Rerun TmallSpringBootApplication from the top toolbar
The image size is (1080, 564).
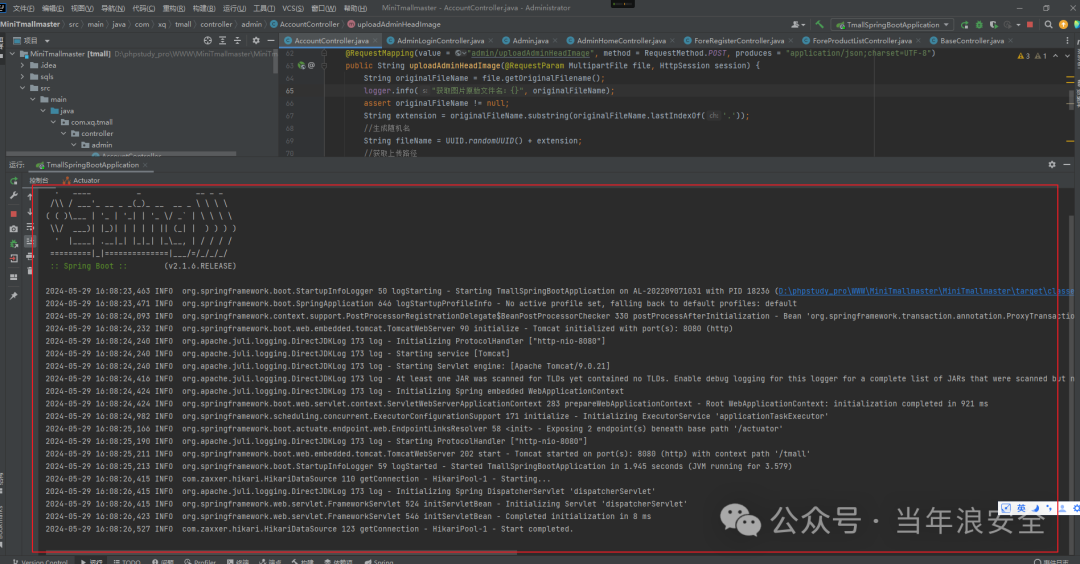coord(964,25)
